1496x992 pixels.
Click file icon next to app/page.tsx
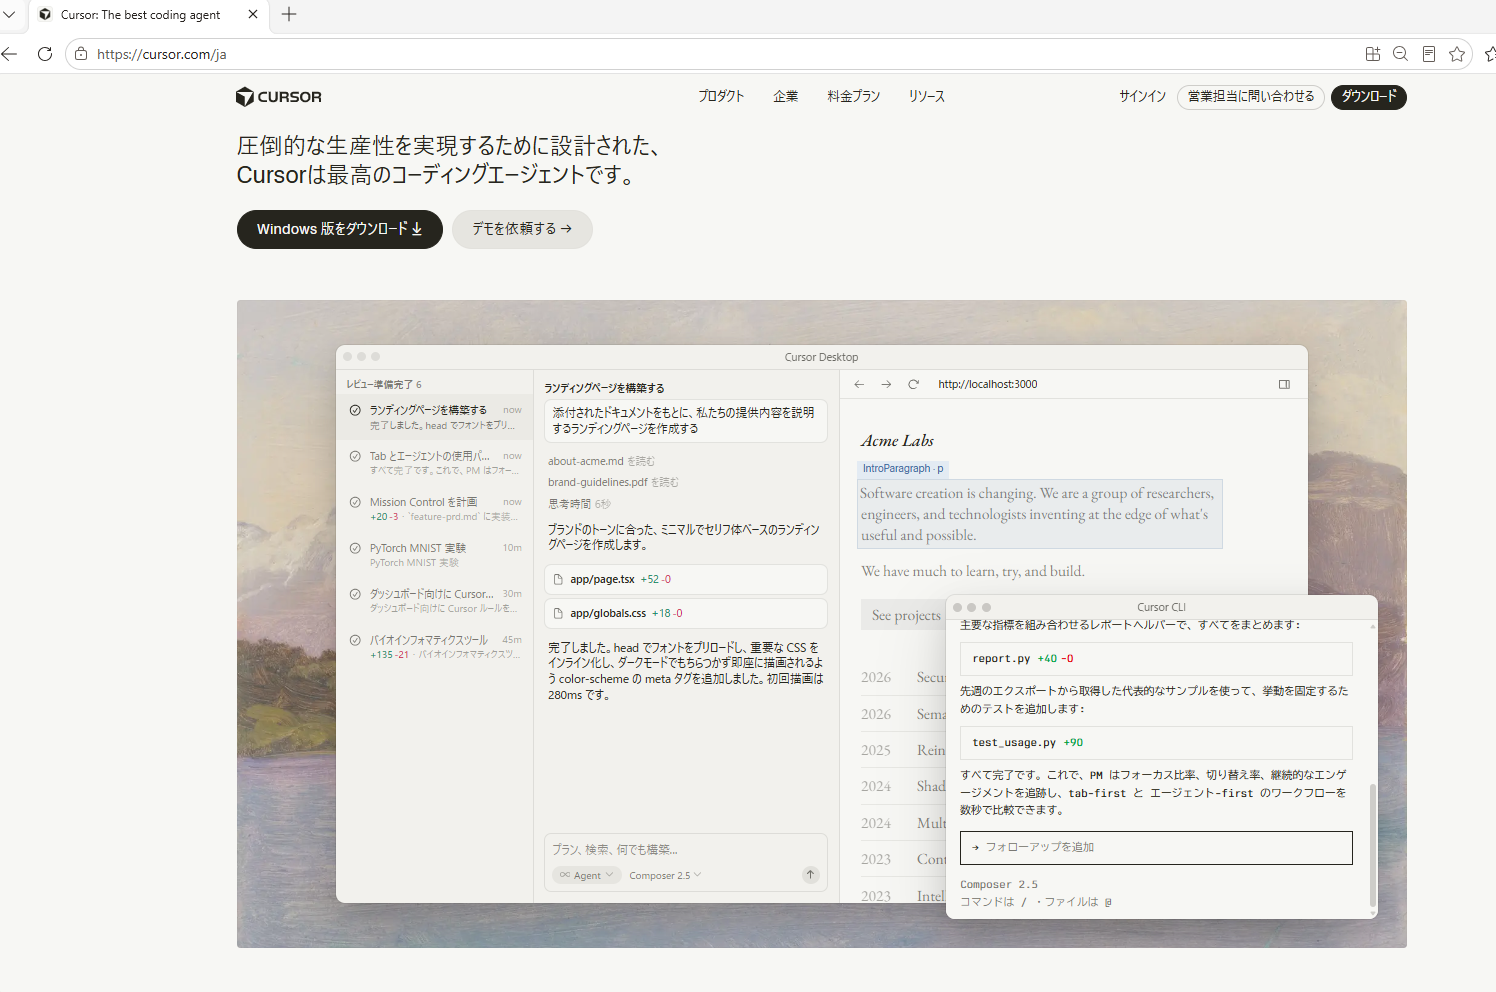(559, 579)
